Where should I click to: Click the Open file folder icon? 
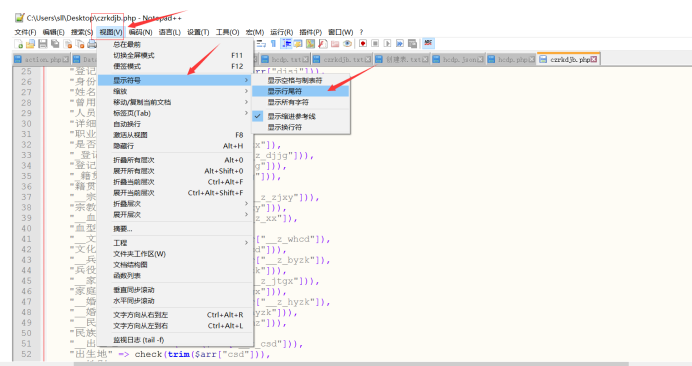coord(30,44)
